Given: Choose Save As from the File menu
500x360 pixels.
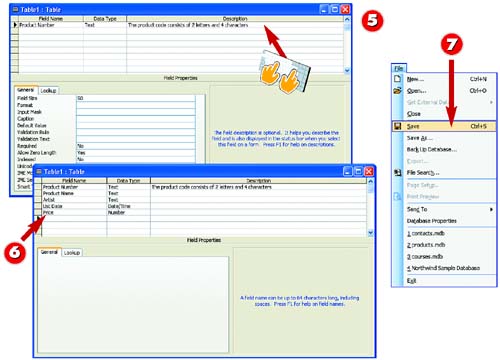Looking at the screenshot, I should click(419, 138).
